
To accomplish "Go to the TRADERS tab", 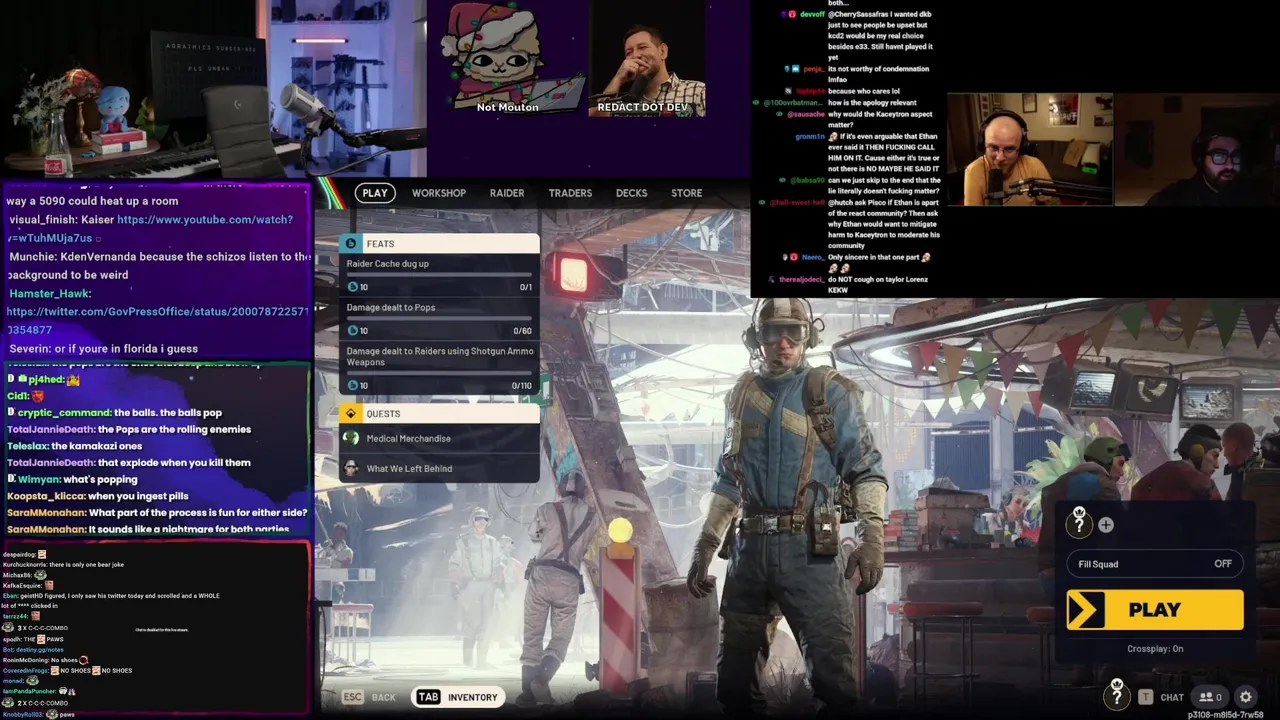I will (x=570, y=193).
